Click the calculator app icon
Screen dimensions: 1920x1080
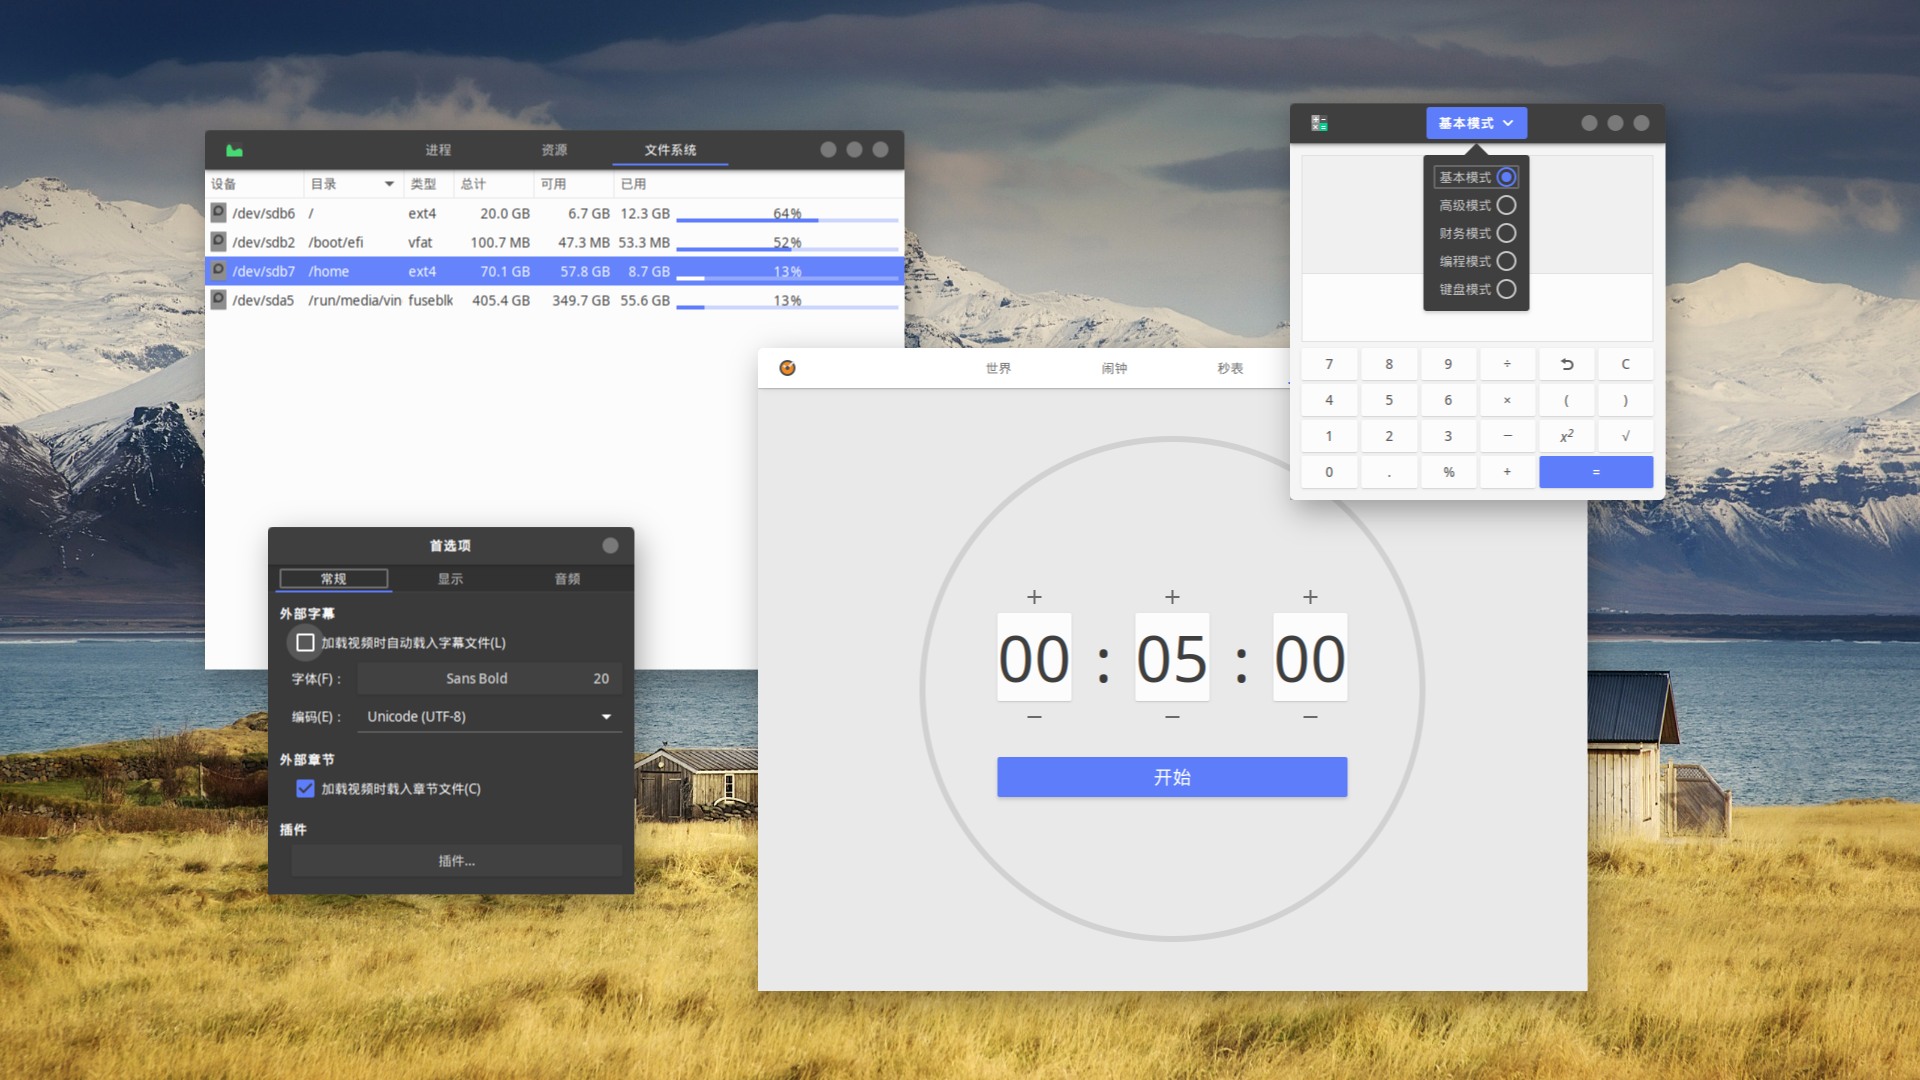click(x=1319, y=123)
